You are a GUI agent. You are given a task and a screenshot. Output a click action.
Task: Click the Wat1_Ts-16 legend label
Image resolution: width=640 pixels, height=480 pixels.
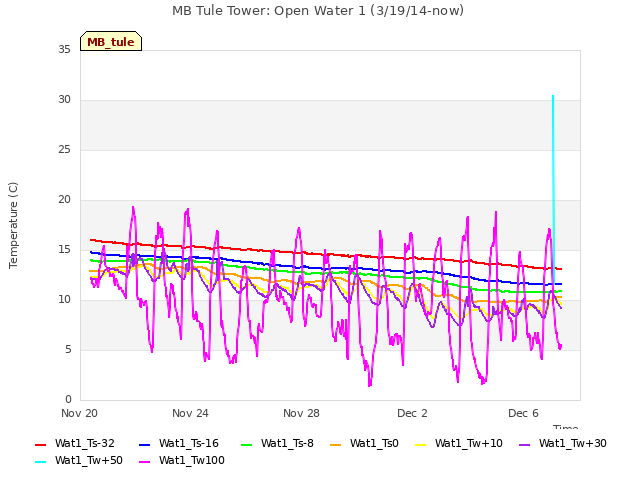(x=189, y=443)
